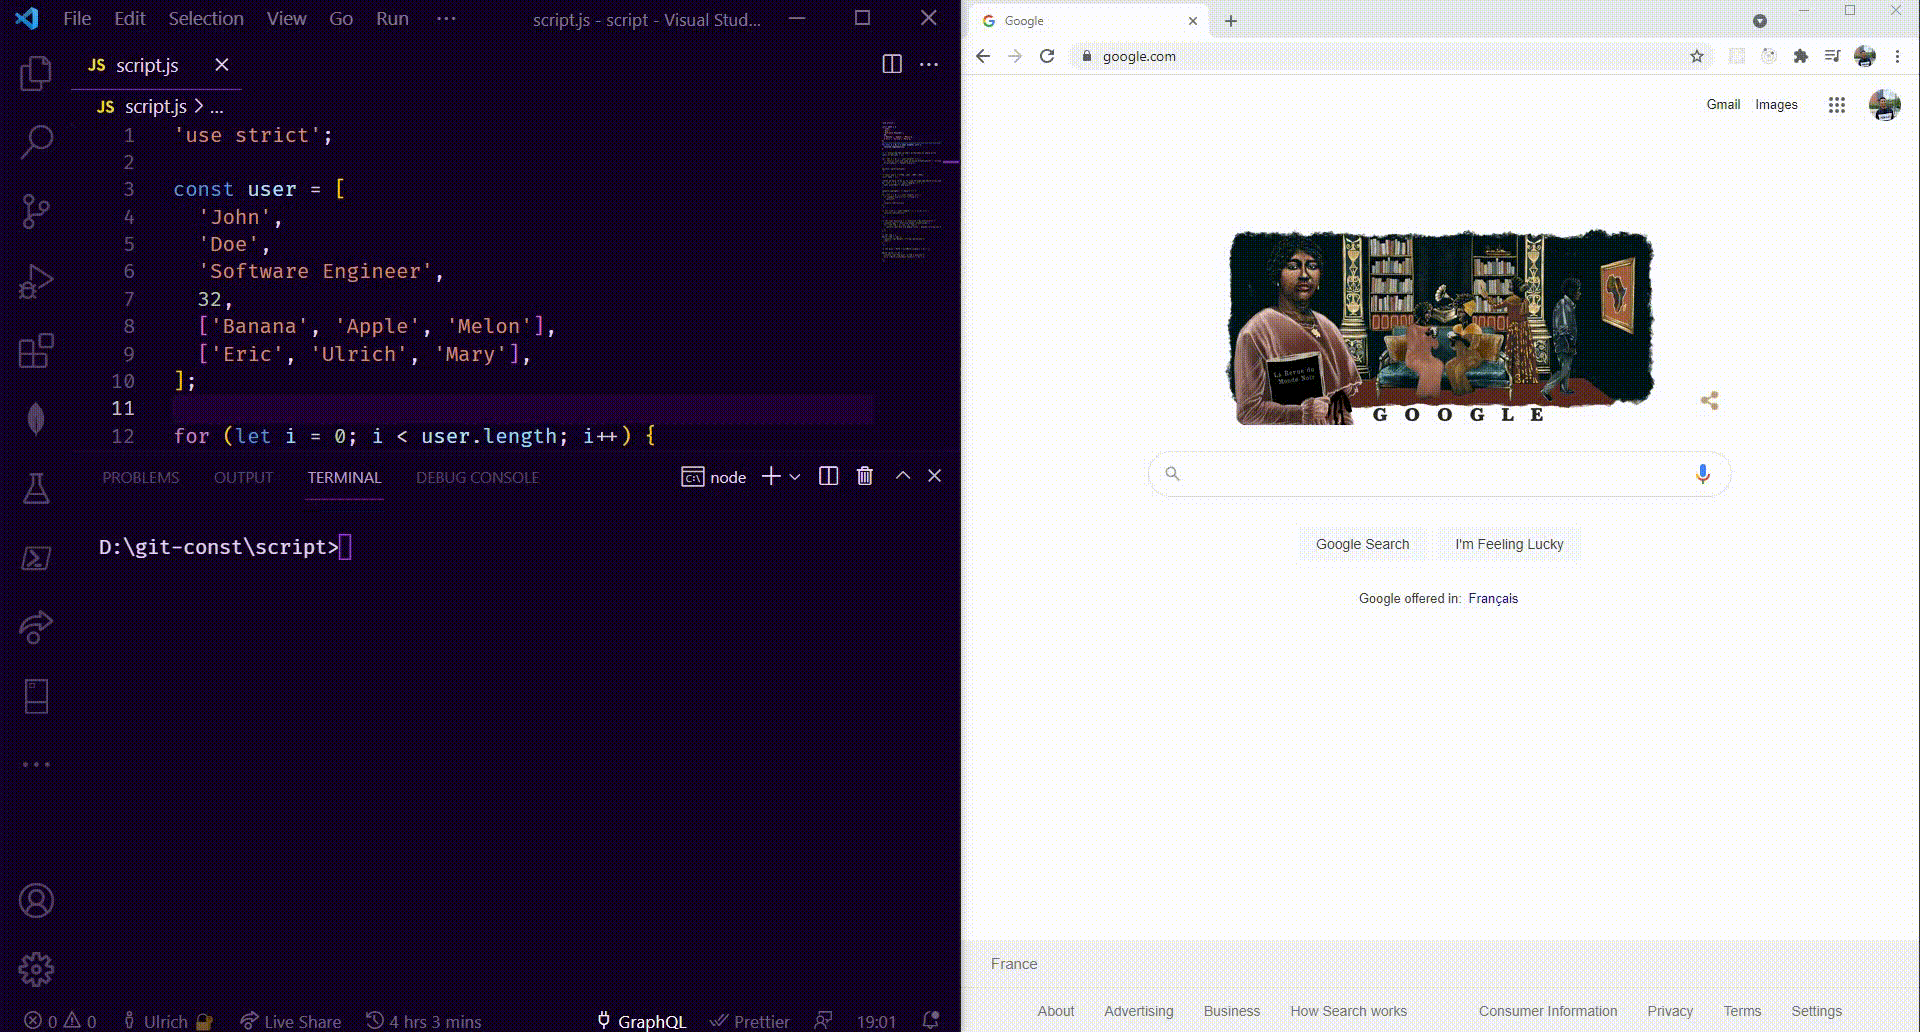The image size is (1920, 1032).
Task: Open Images link on Google page
Action: click(x=1776, y=104)
